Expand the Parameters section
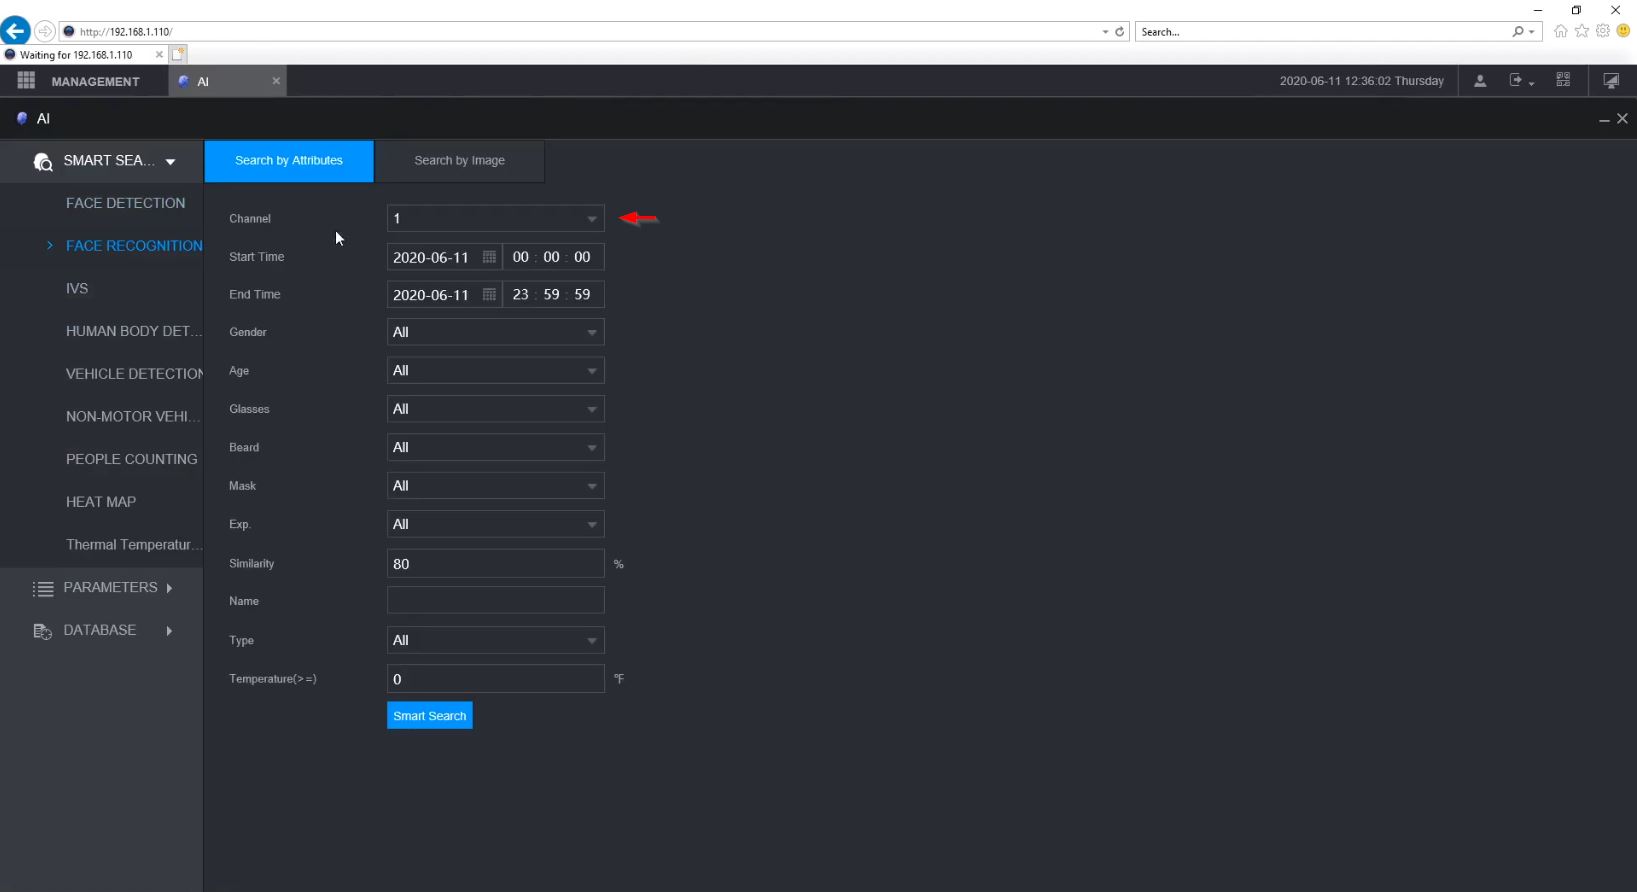Screen dimensions: 1637x892 click(x=169, y=588)
